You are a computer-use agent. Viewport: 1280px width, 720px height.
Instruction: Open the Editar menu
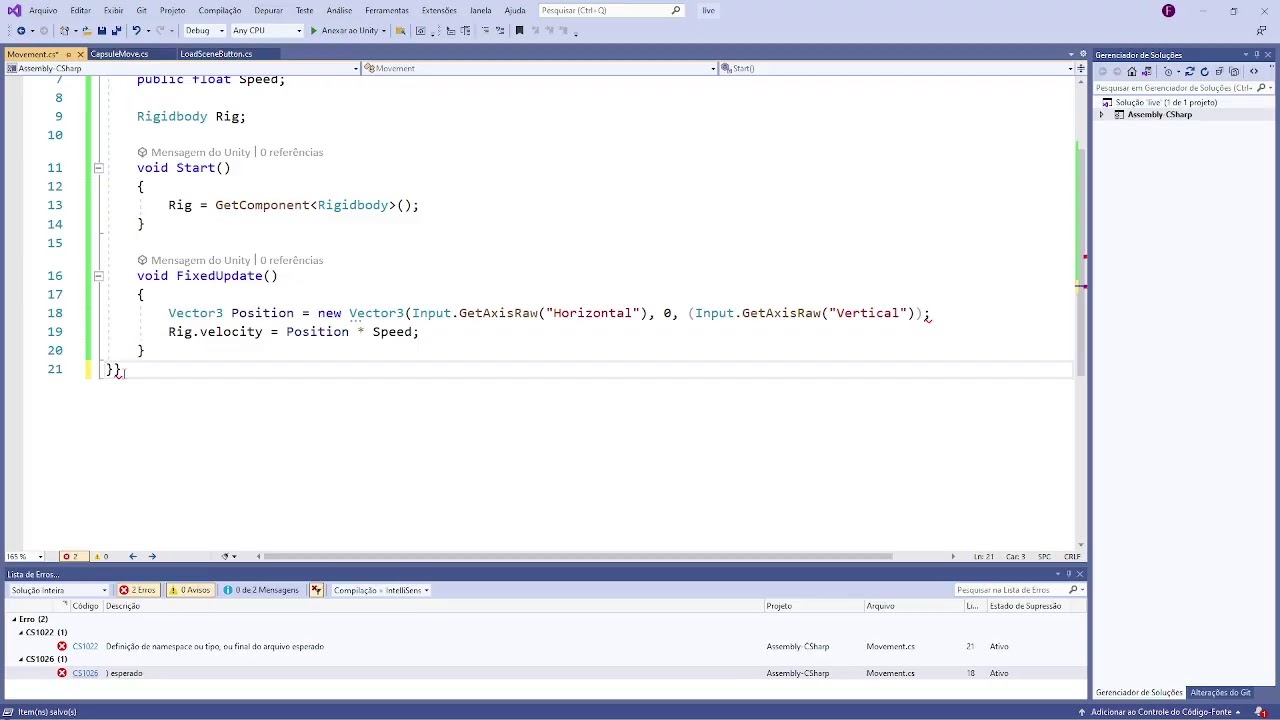(x=81, y=10)
